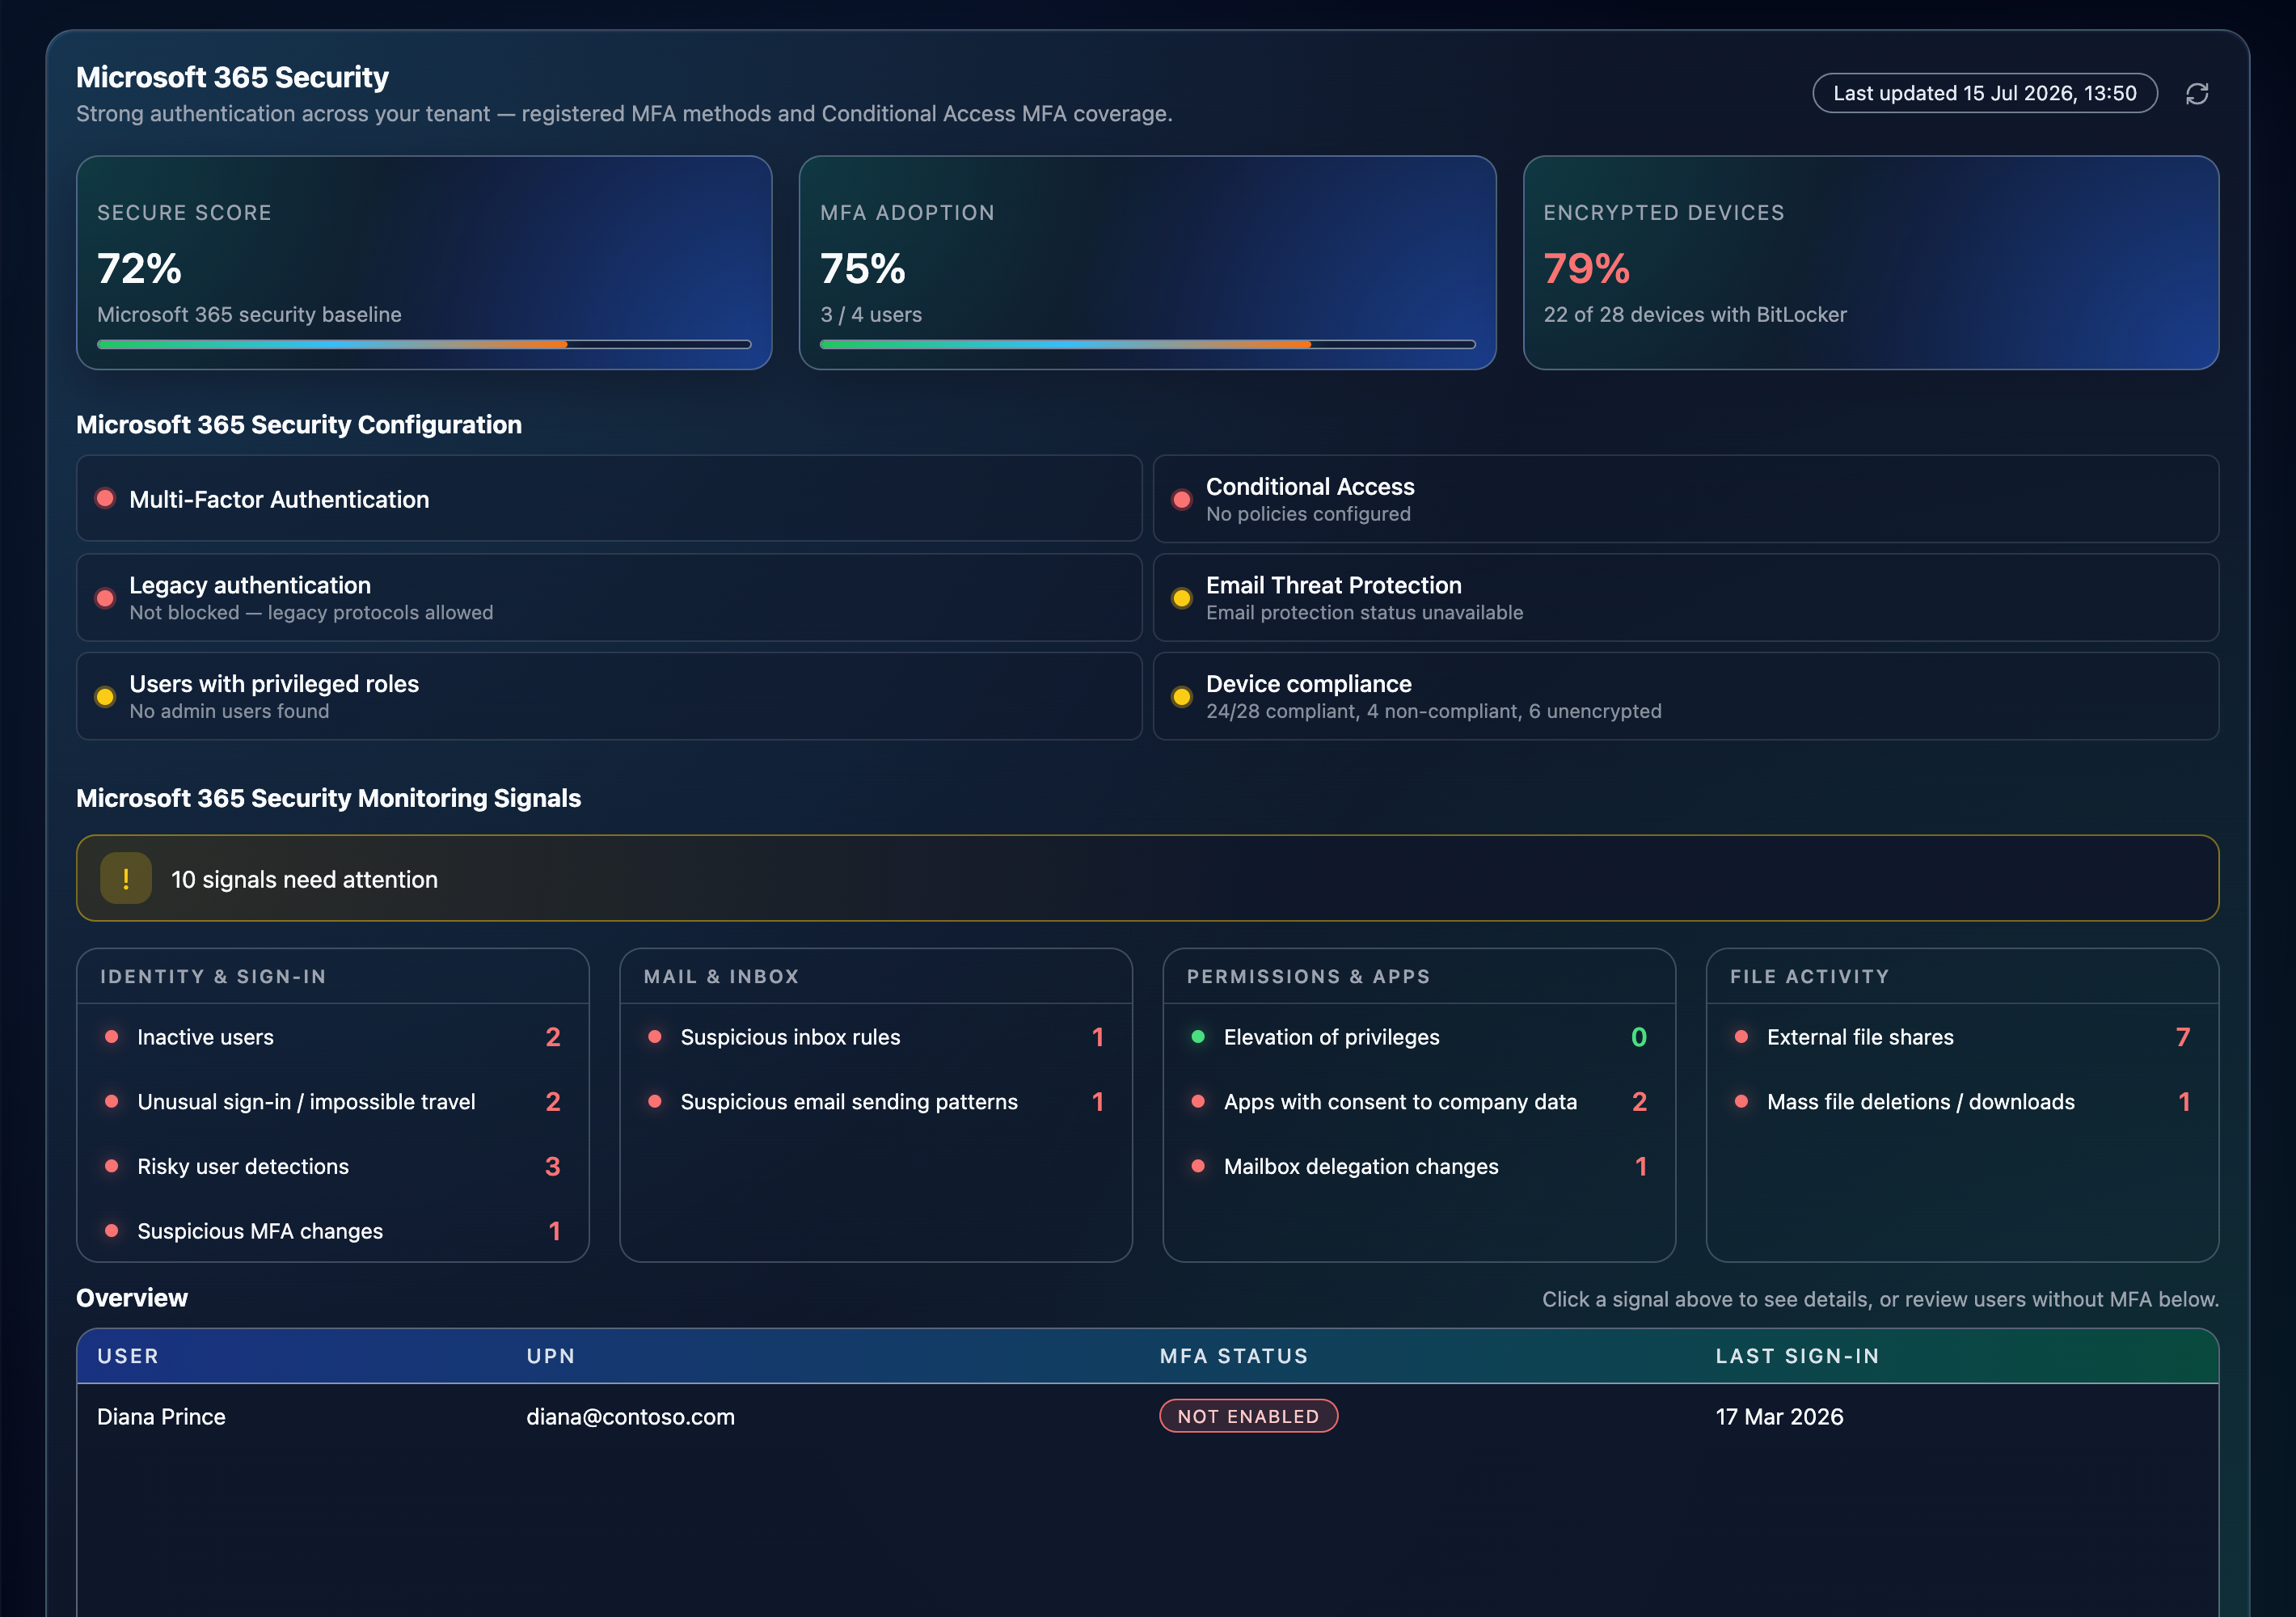Click the Identity & Sign-In panel header
Image resolution: width=2296 pixels, height=1617 pixels.
point(332,976)
